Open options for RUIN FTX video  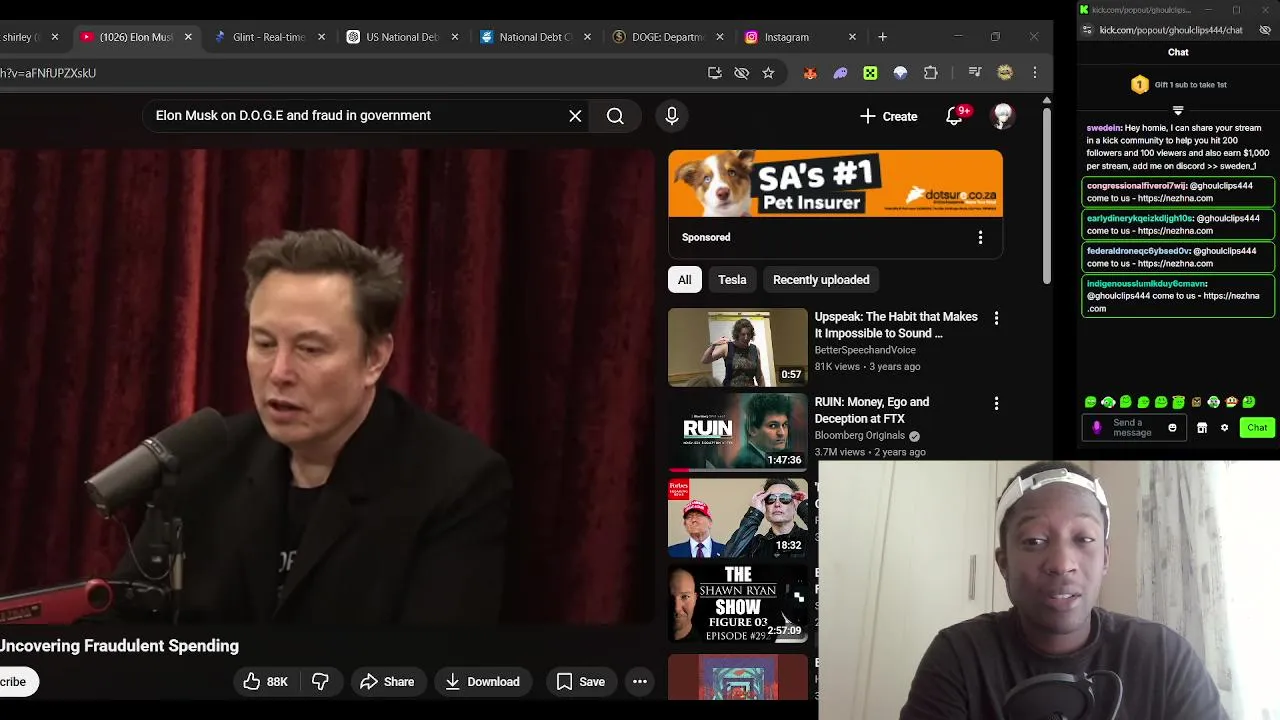[996, 403]
